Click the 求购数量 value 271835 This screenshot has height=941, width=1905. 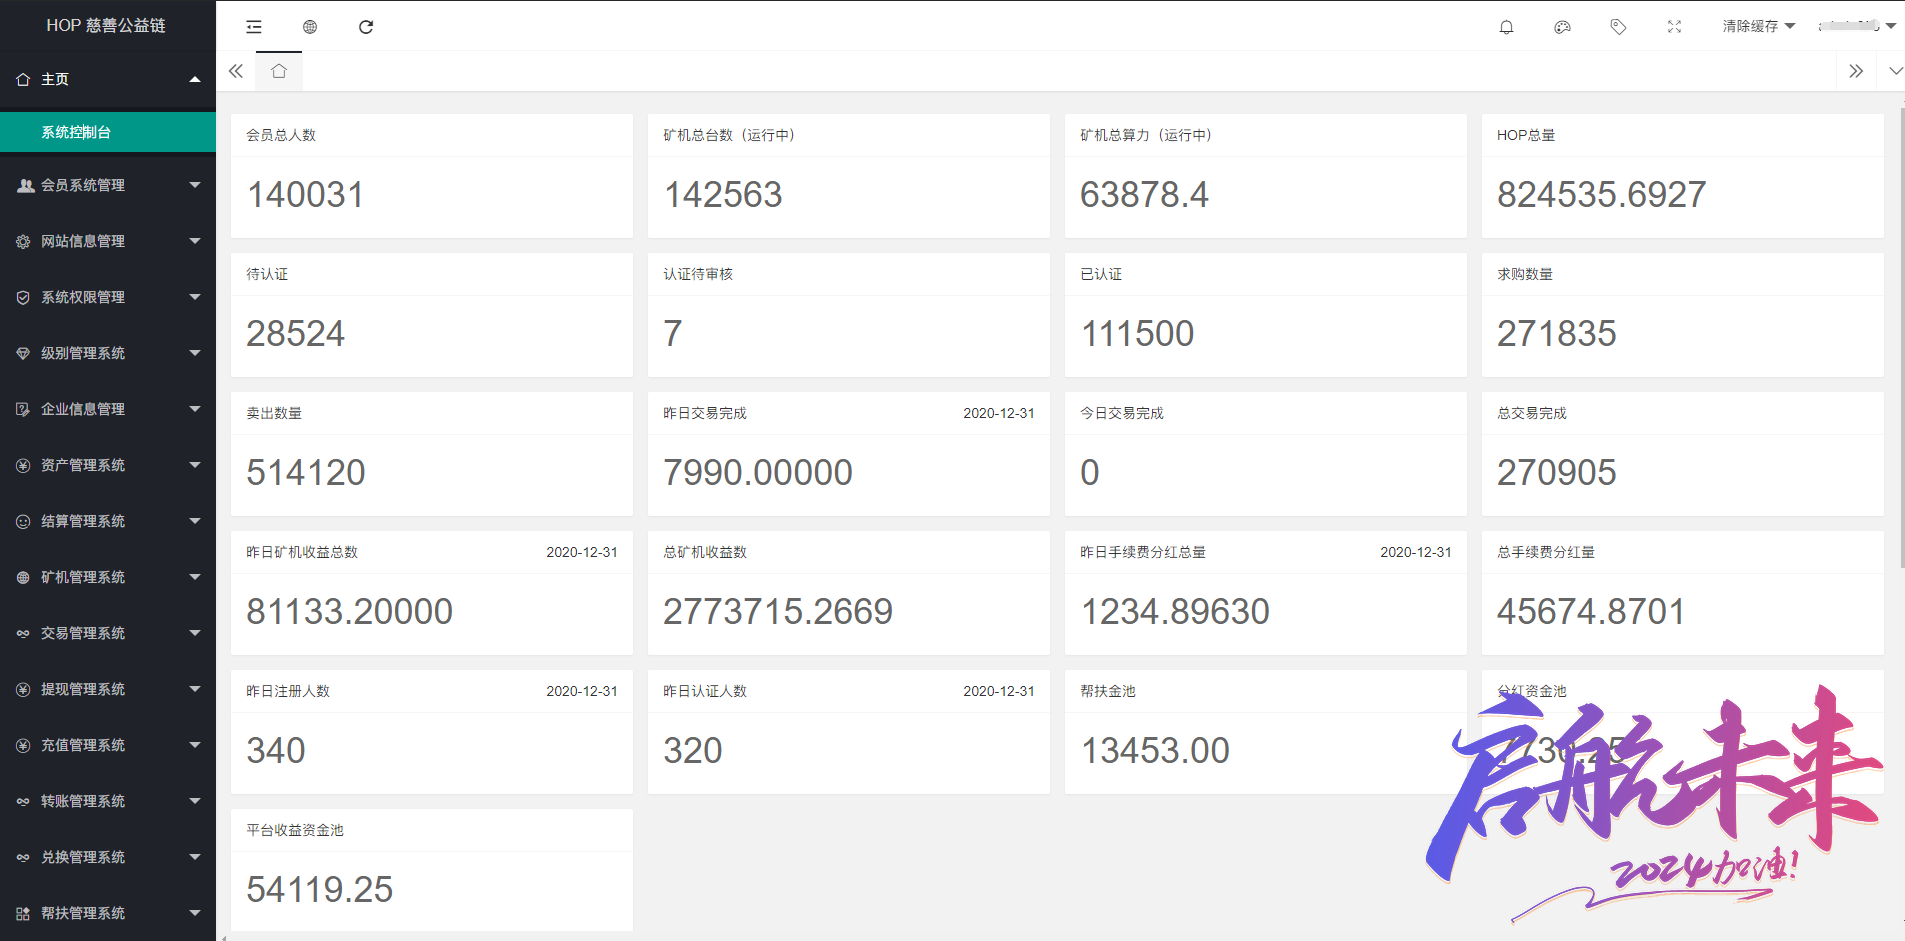[x=1556, y=333]
